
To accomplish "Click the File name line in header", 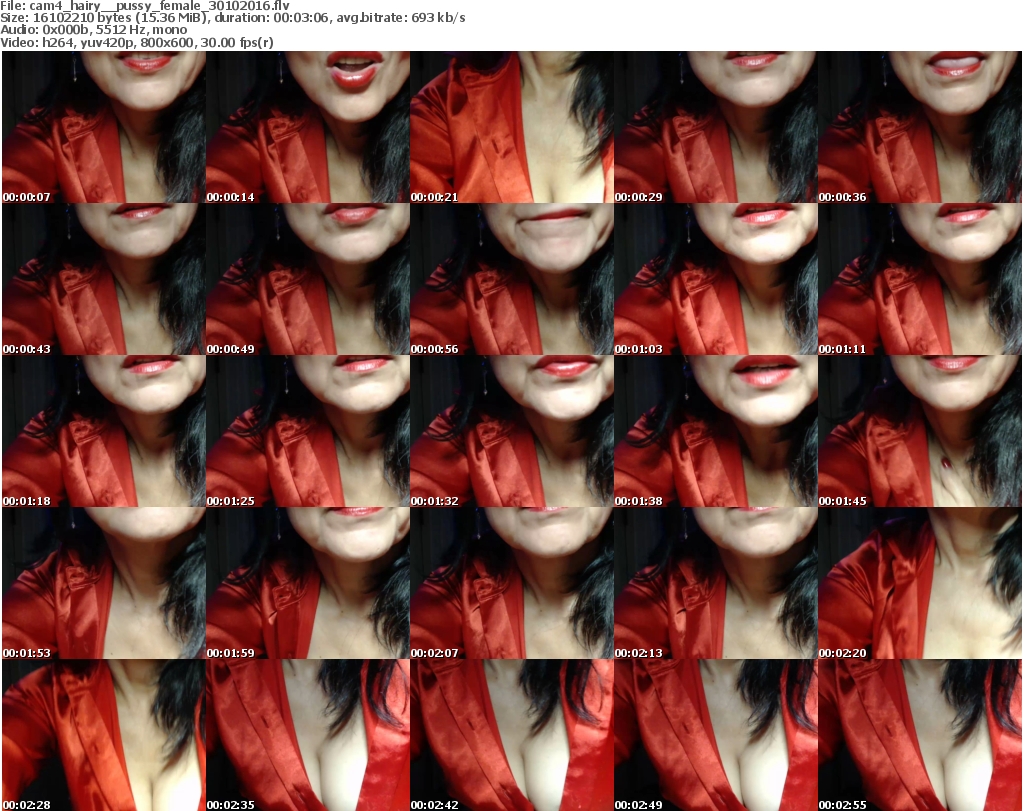I will (x=146, y=6).
